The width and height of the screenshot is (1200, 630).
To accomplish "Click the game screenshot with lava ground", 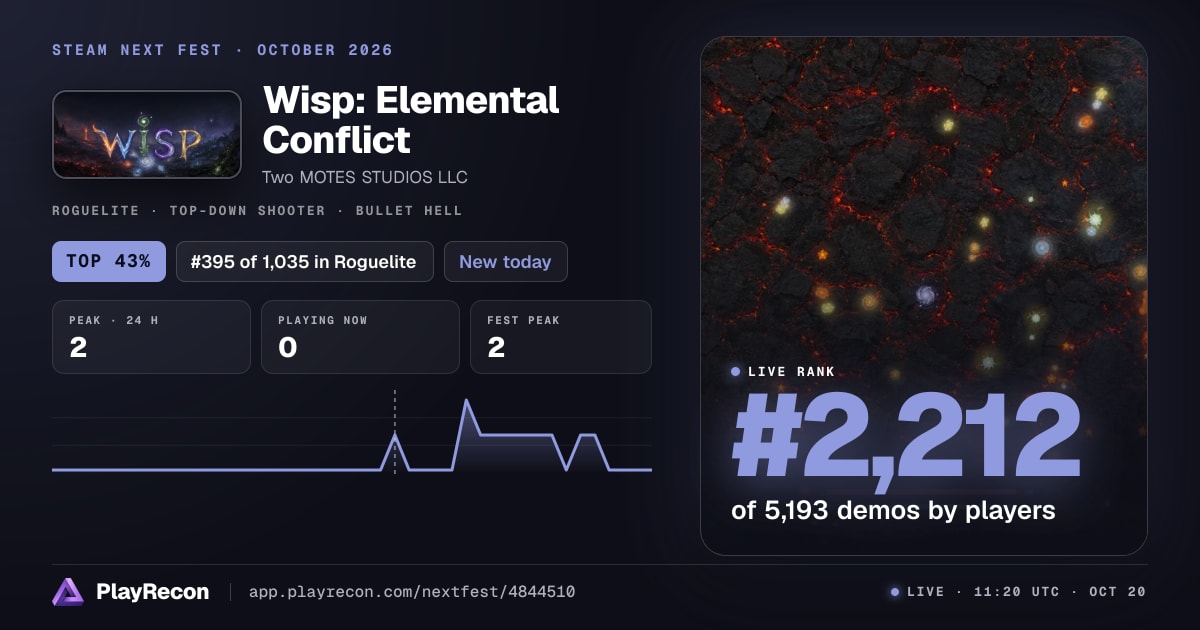I will pos(924,296).
